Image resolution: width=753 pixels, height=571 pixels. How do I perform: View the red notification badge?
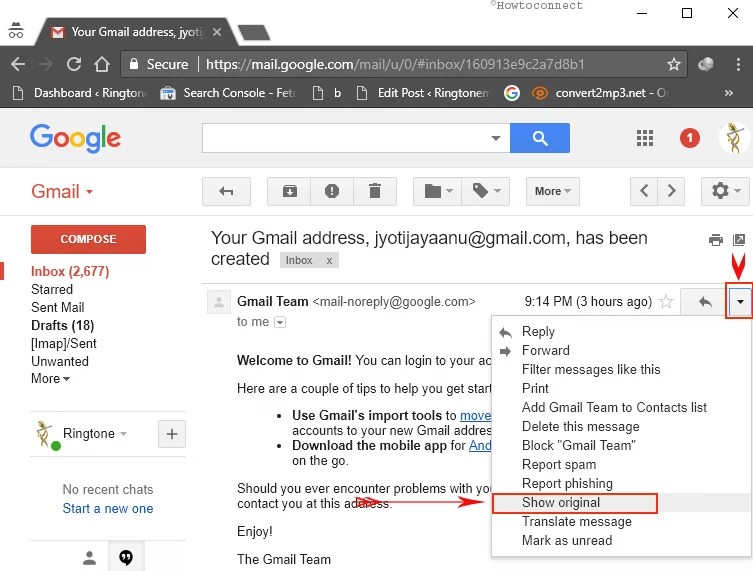(x=690, y=138)
